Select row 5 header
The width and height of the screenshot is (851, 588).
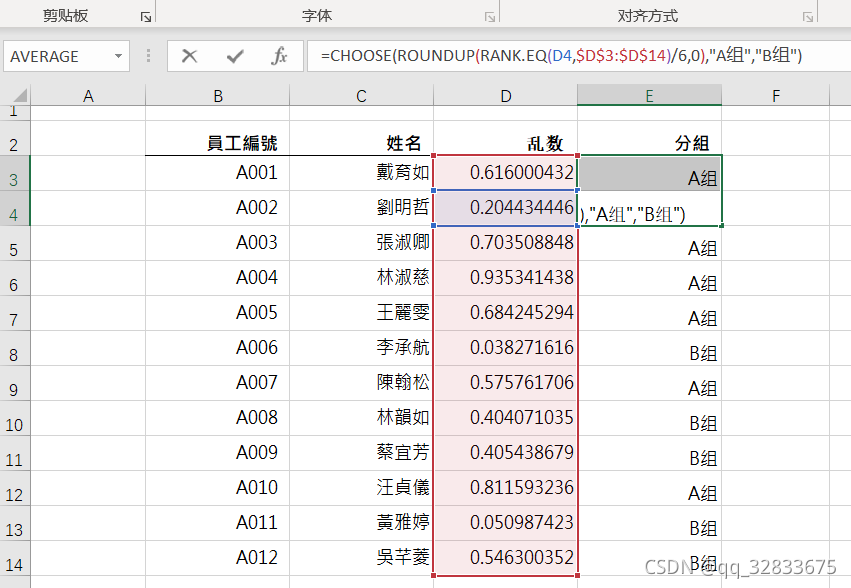[x=15, y=243]
